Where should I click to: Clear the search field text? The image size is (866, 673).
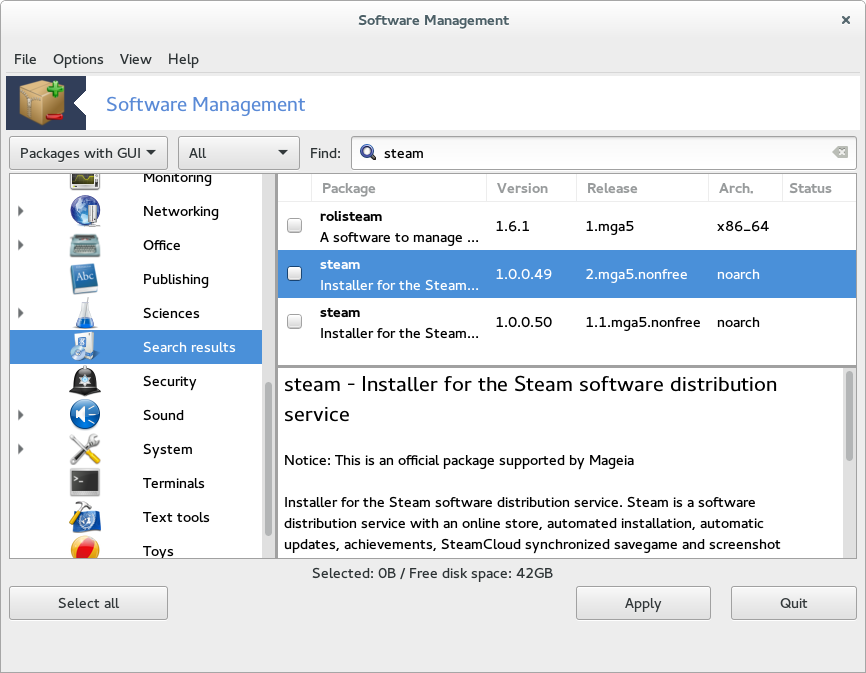[840, 153]
